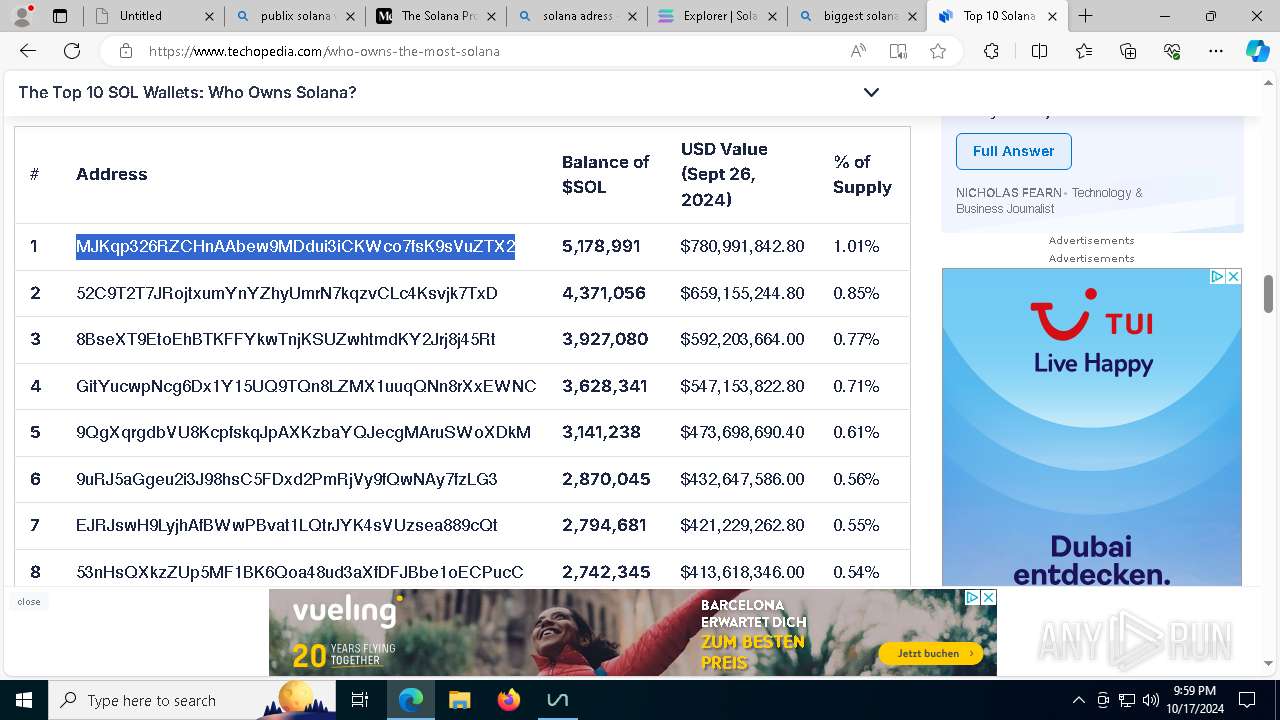View site information lock icon
Screen dimensions: 1280x720
tap(125, 51)
